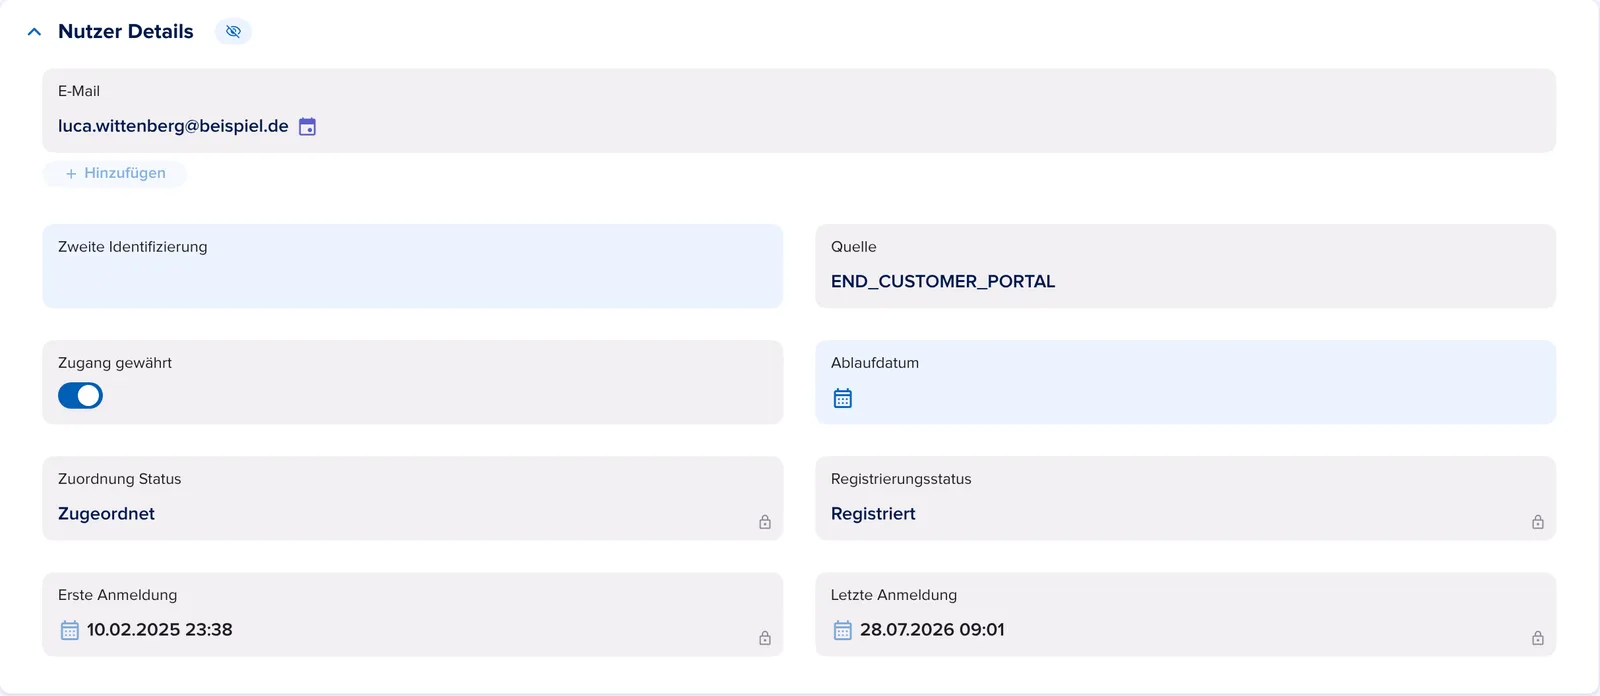
Task: Toggle the hidden-eye icon beside Nutzer Details
Action: click(x=233, y=32)
